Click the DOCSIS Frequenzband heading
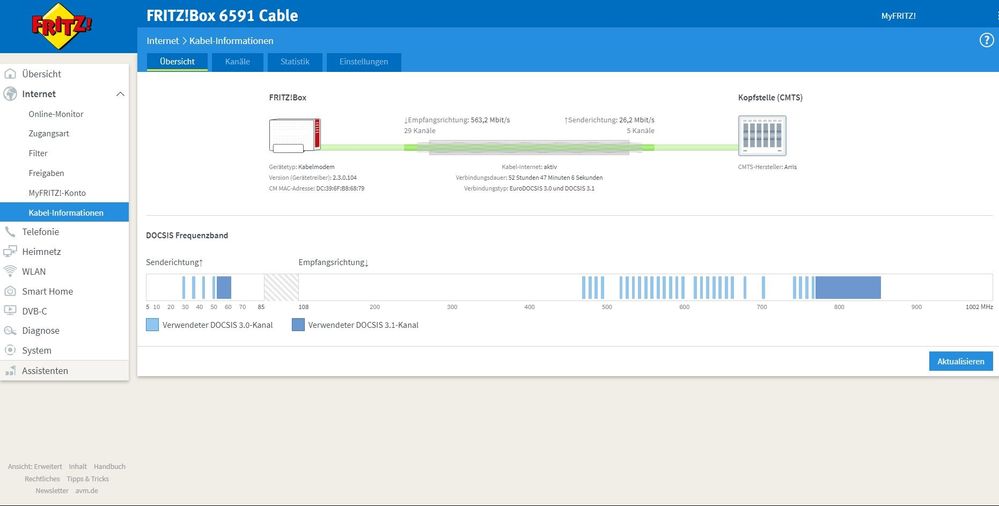999x506 pixels. [x=187, y=235]
